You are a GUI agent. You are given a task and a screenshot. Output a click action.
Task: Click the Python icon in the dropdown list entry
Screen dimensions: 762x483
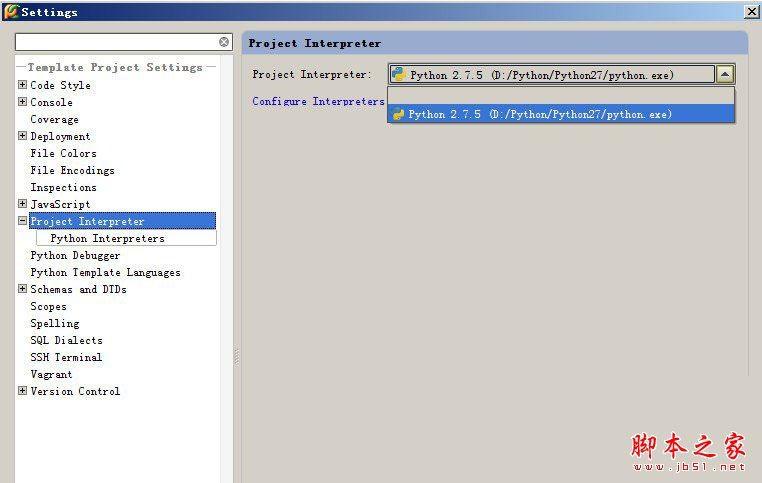pos(398,114)
